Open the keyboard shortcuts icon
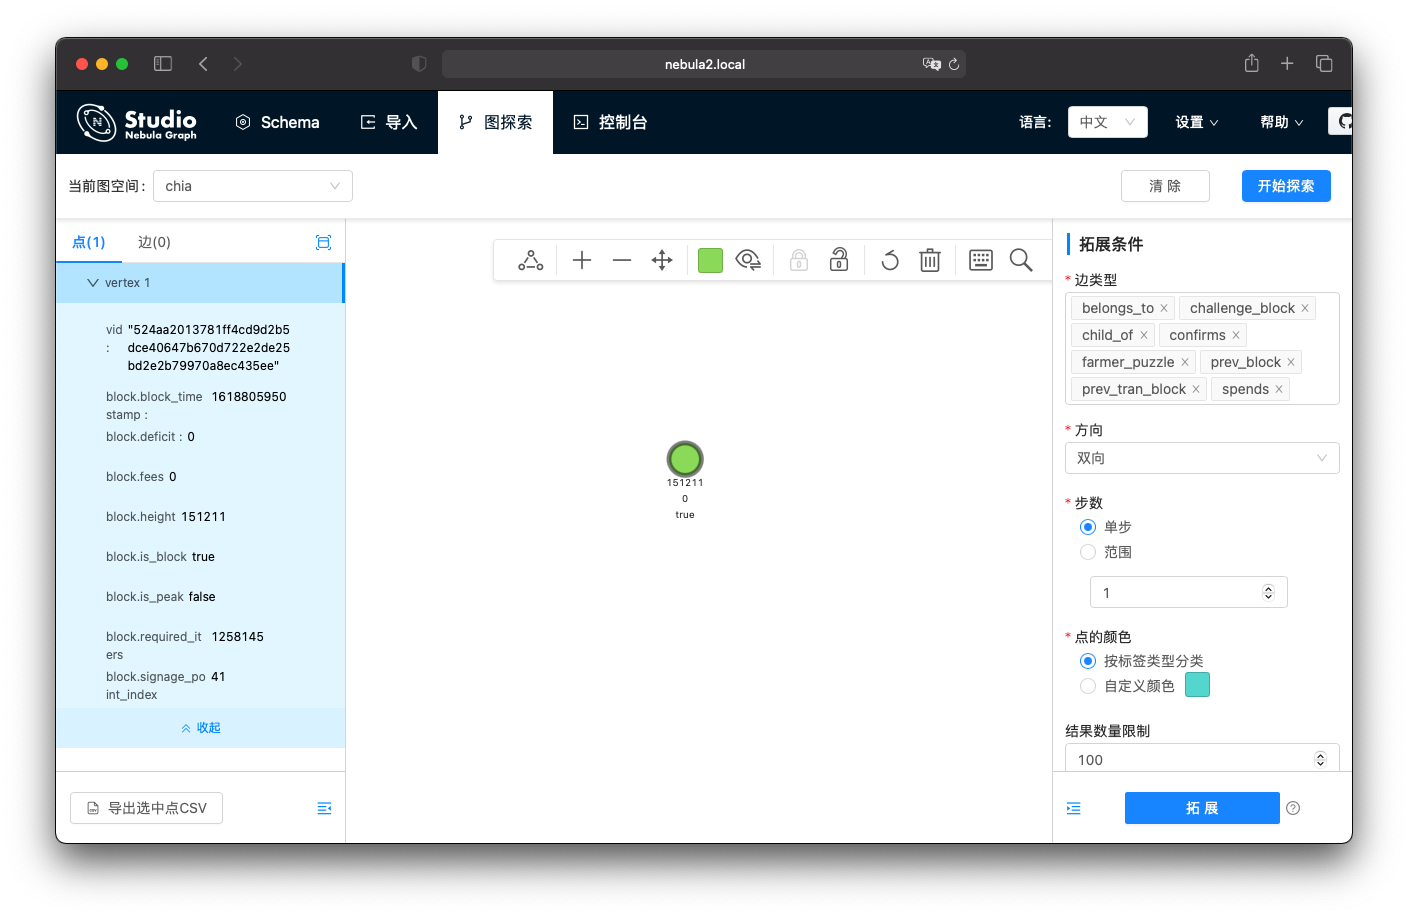This screenshot has height=917, width=1408. (981, 261)
